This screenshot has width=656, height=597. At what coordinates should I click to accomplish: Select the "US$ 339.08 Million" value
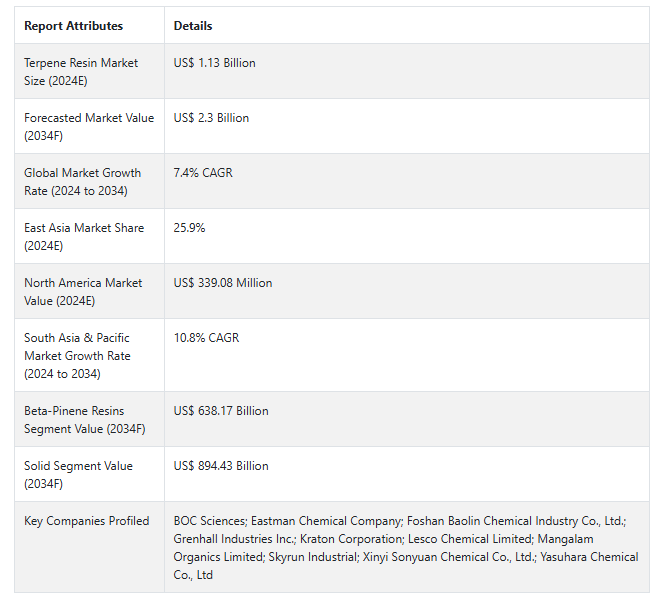[223, 283]
